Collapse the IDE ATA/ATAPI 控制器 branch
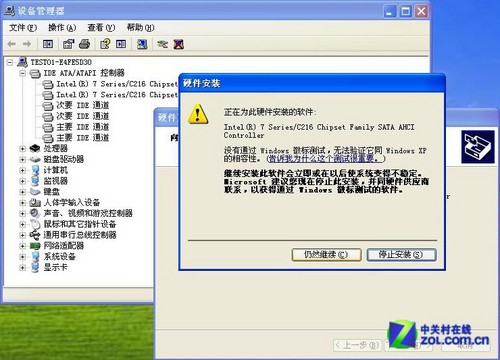The image size is (500, 360). [x=22, y=73]
